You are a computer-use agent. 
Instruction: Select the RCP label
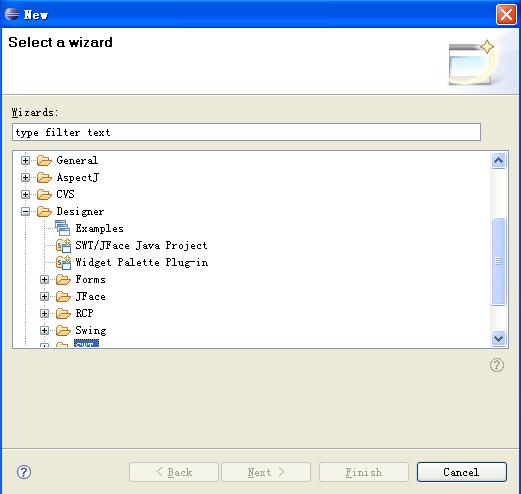(x=84, y=313)
